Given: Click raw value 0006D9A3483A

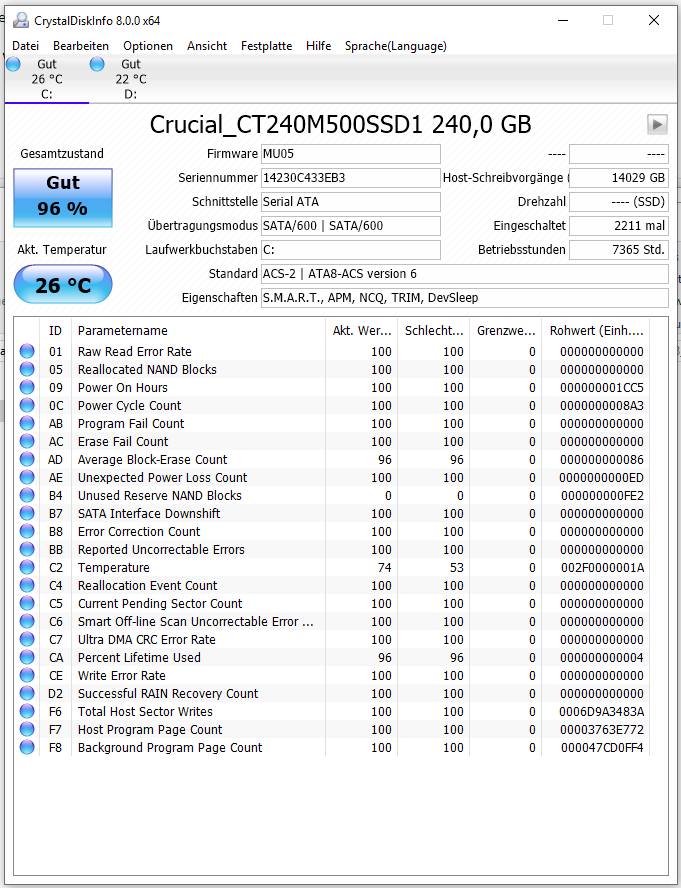Looking at the screenshot, I should pyautogui.click(x=601, y=711).
